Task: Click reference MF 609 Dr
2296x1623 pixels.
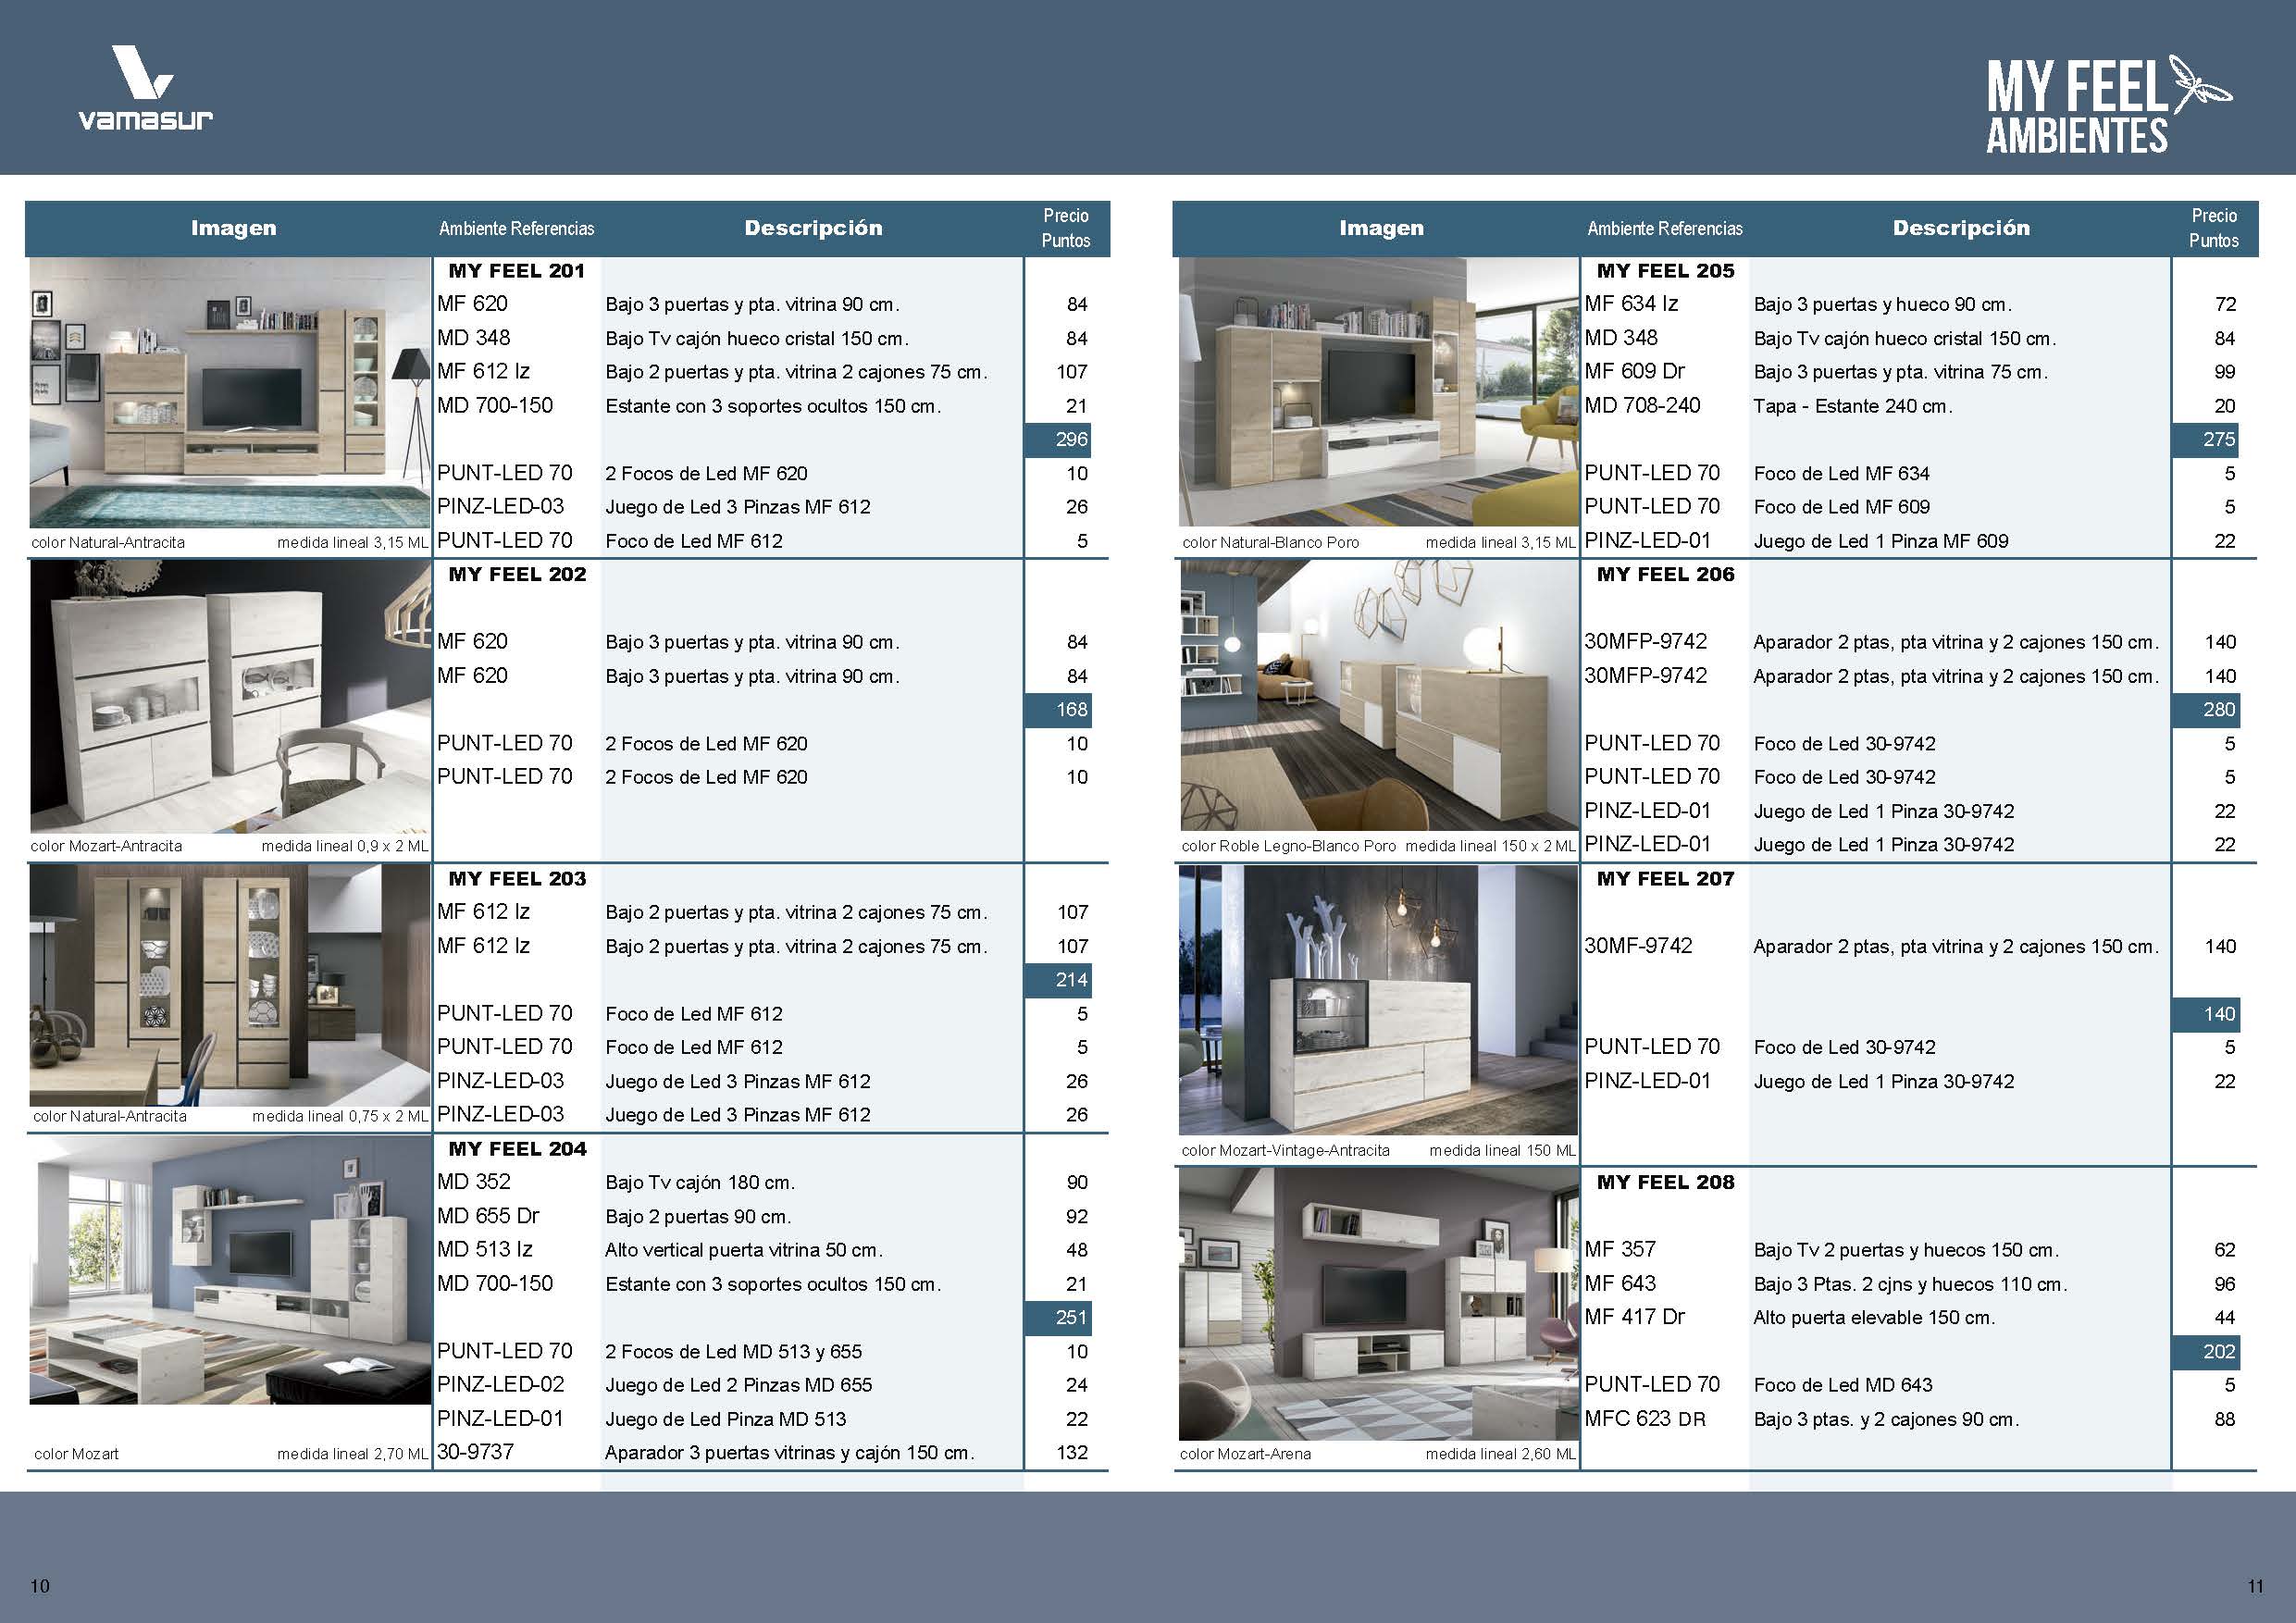Action: pyautogui.click(x=1634, y=372)
